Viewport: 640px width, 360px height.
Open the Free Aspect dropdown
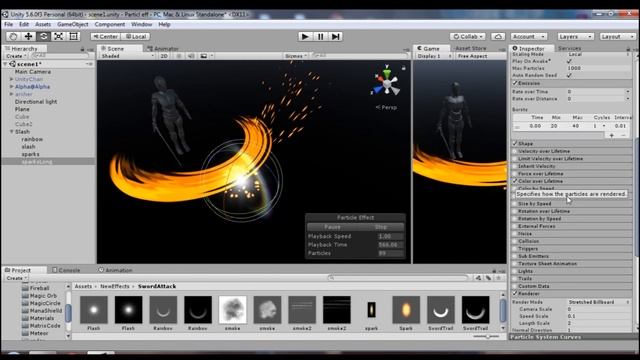click(x=480, y=56)
